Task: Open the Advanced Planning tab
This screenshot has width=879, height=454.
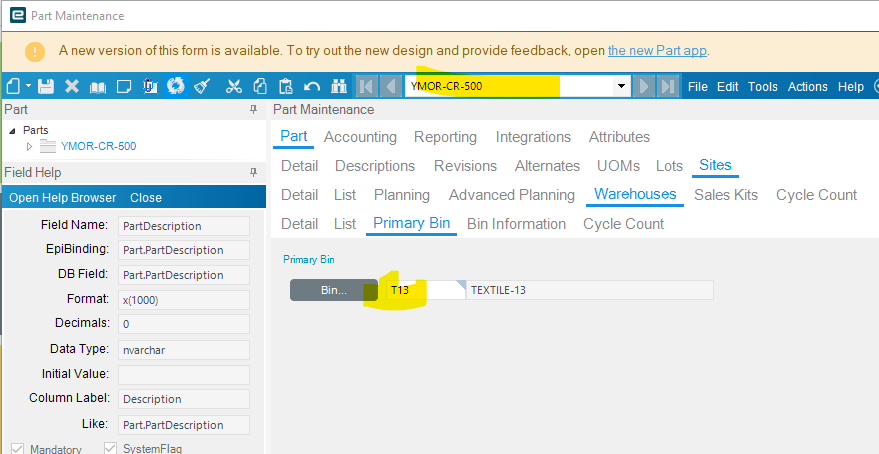Action: tap(512, 195)
